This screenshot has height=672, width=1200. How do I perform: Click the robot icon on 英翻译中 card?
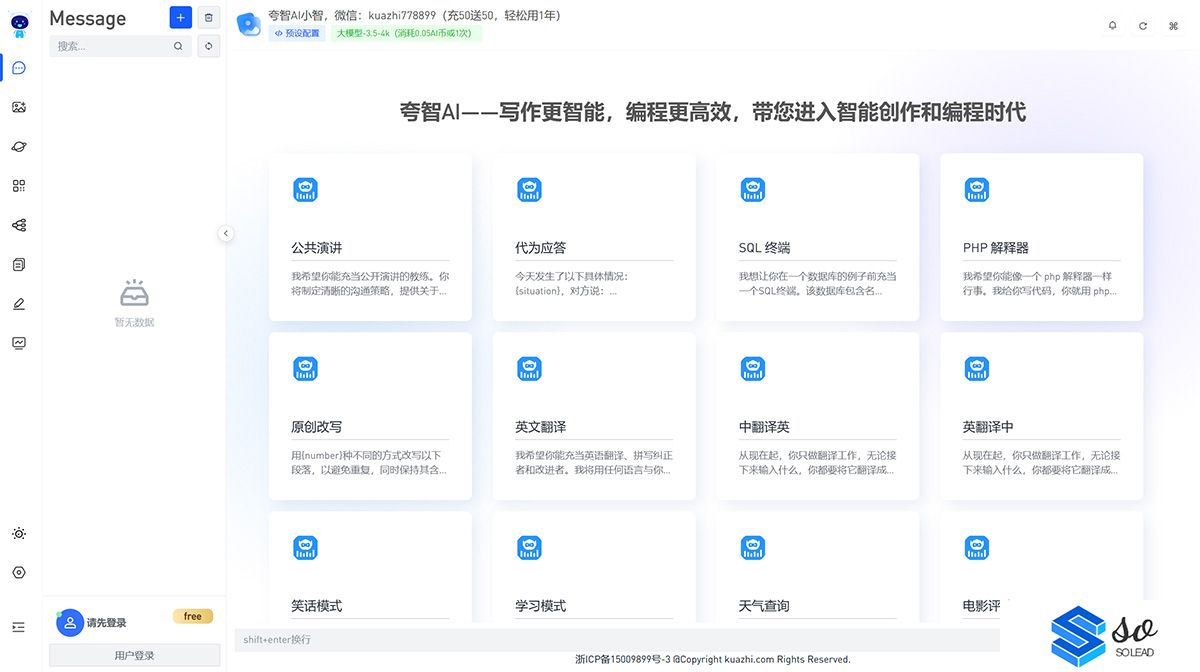click(976, 369)
